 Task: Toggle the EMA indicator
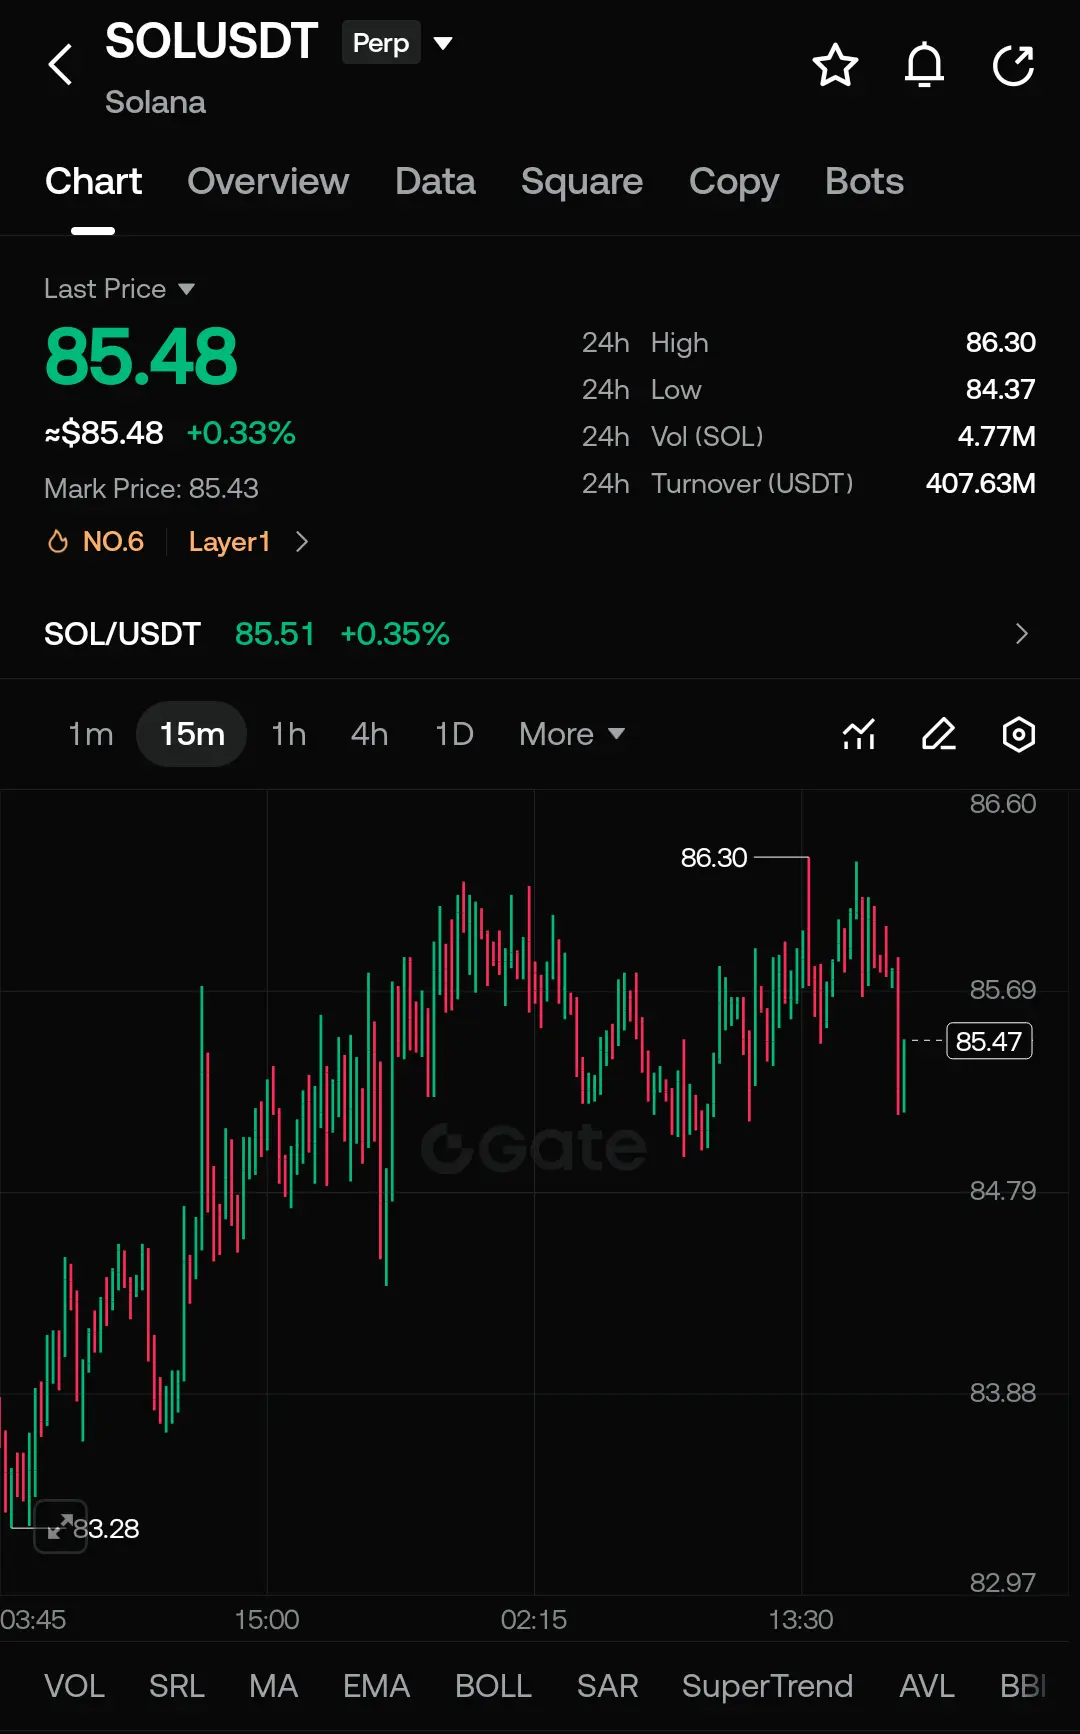(376, 1686)
